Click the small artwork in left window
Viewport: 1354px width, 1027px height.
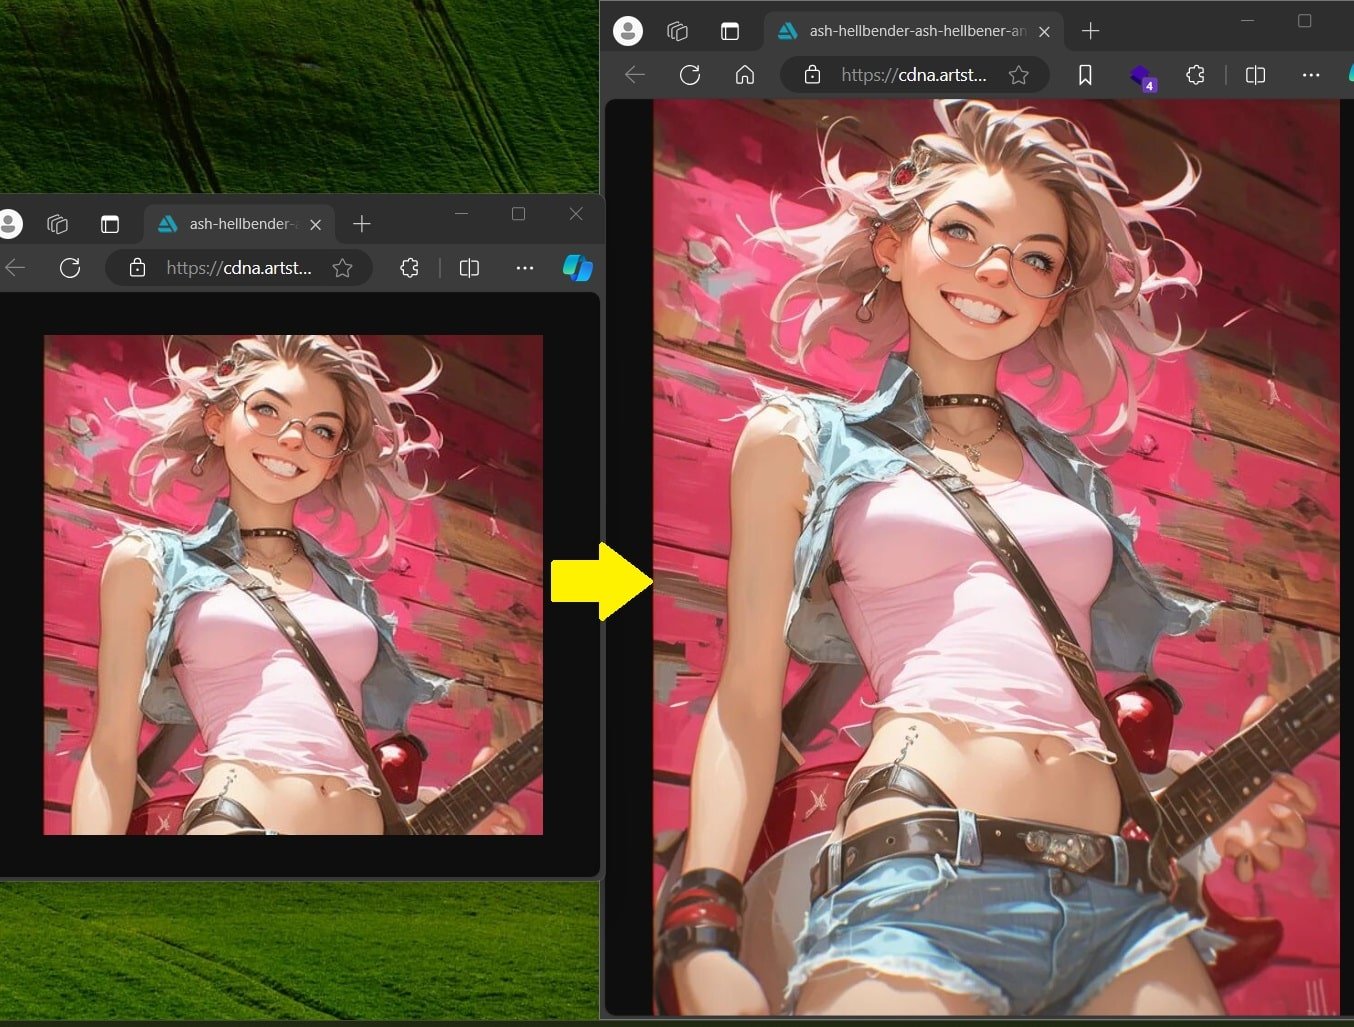(293, 585)
